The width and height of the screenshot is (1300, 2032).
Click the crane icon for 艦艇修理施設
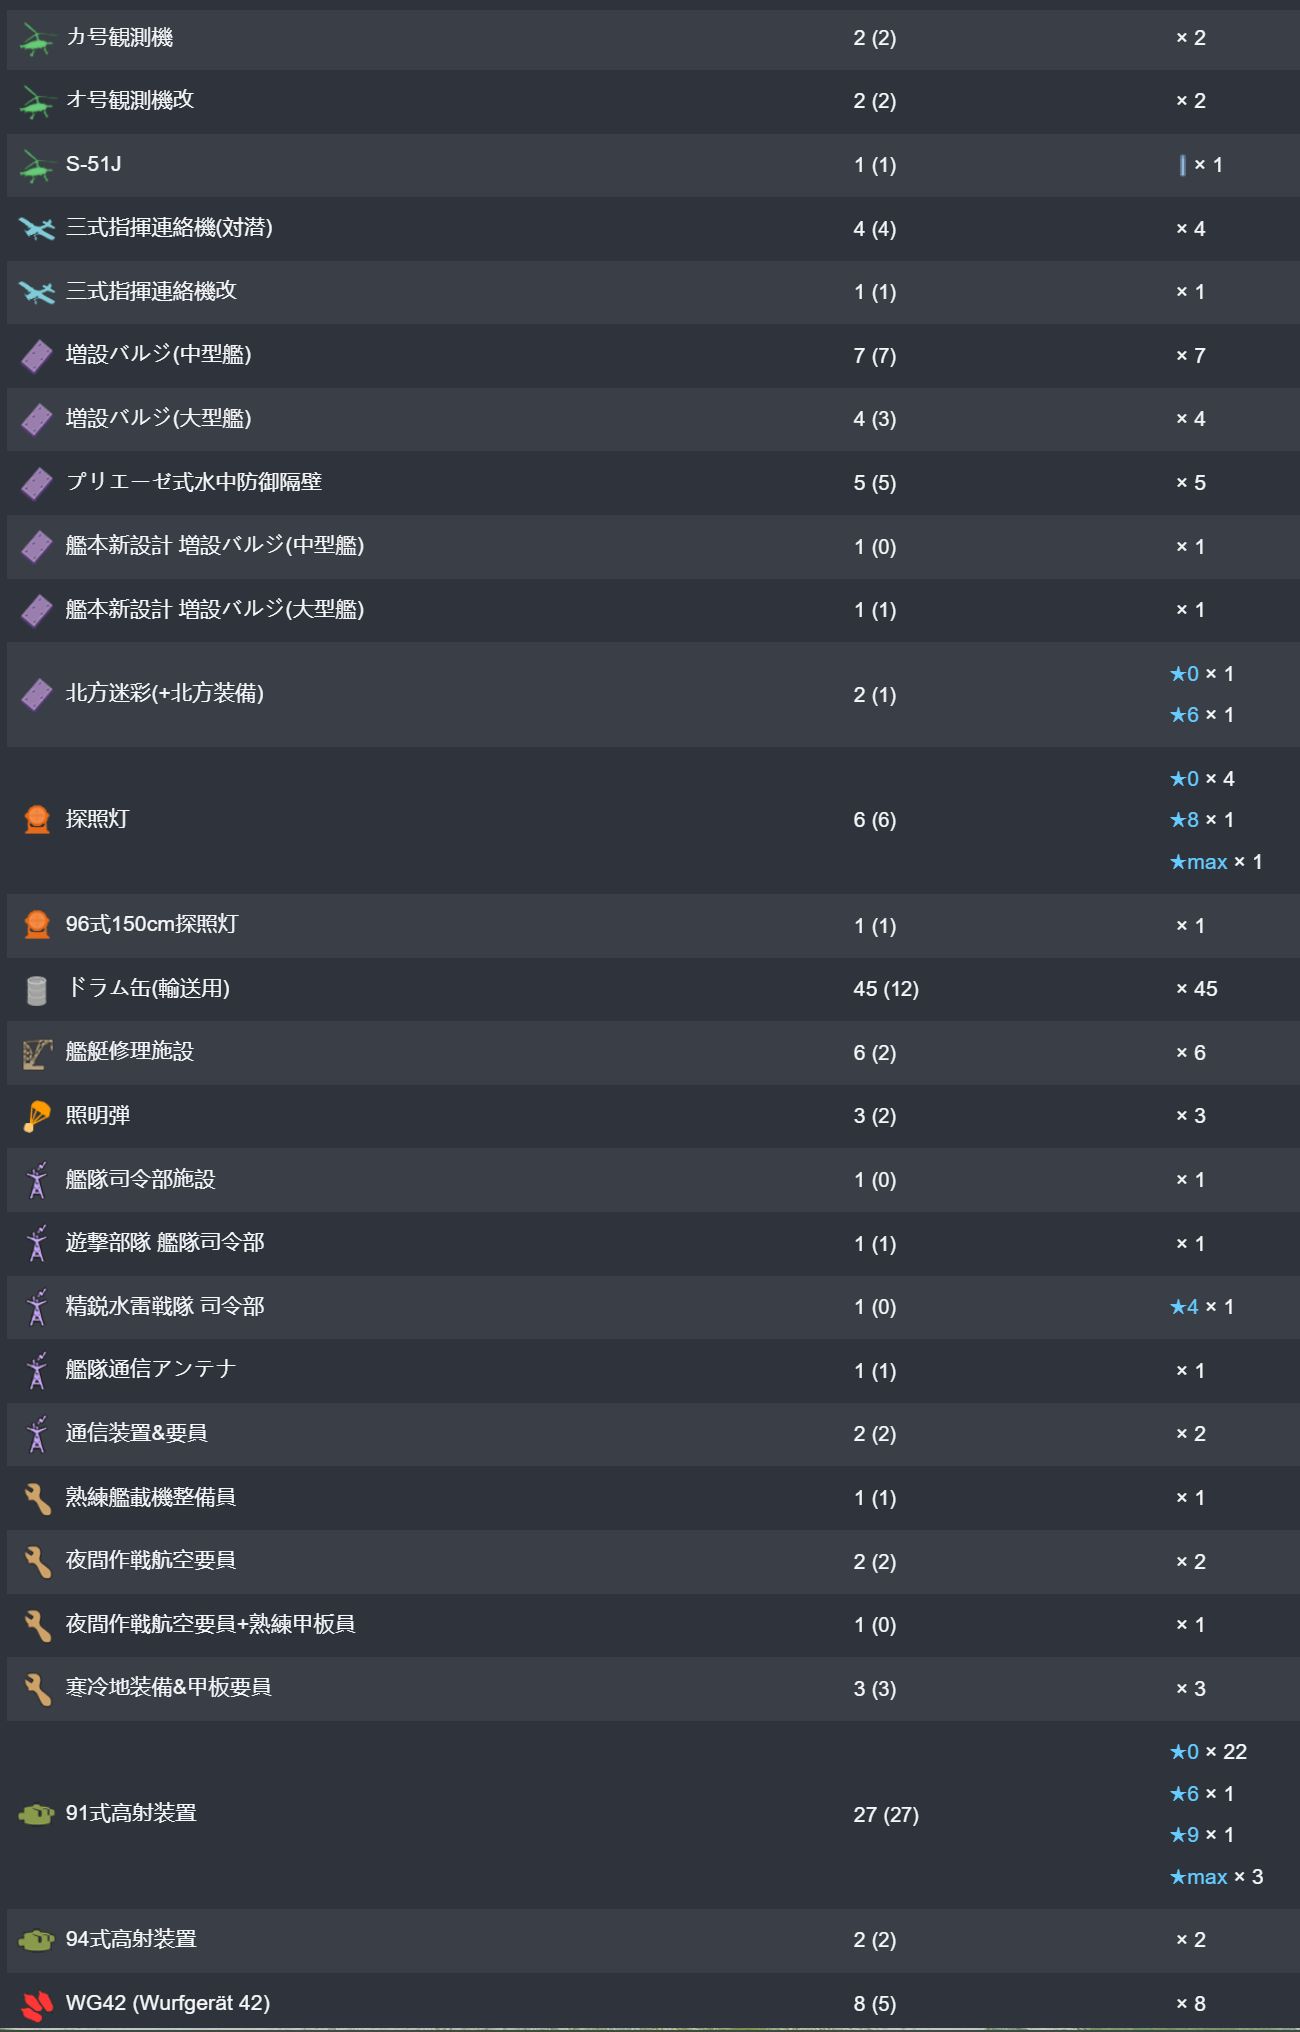(x=37, y=1053)
